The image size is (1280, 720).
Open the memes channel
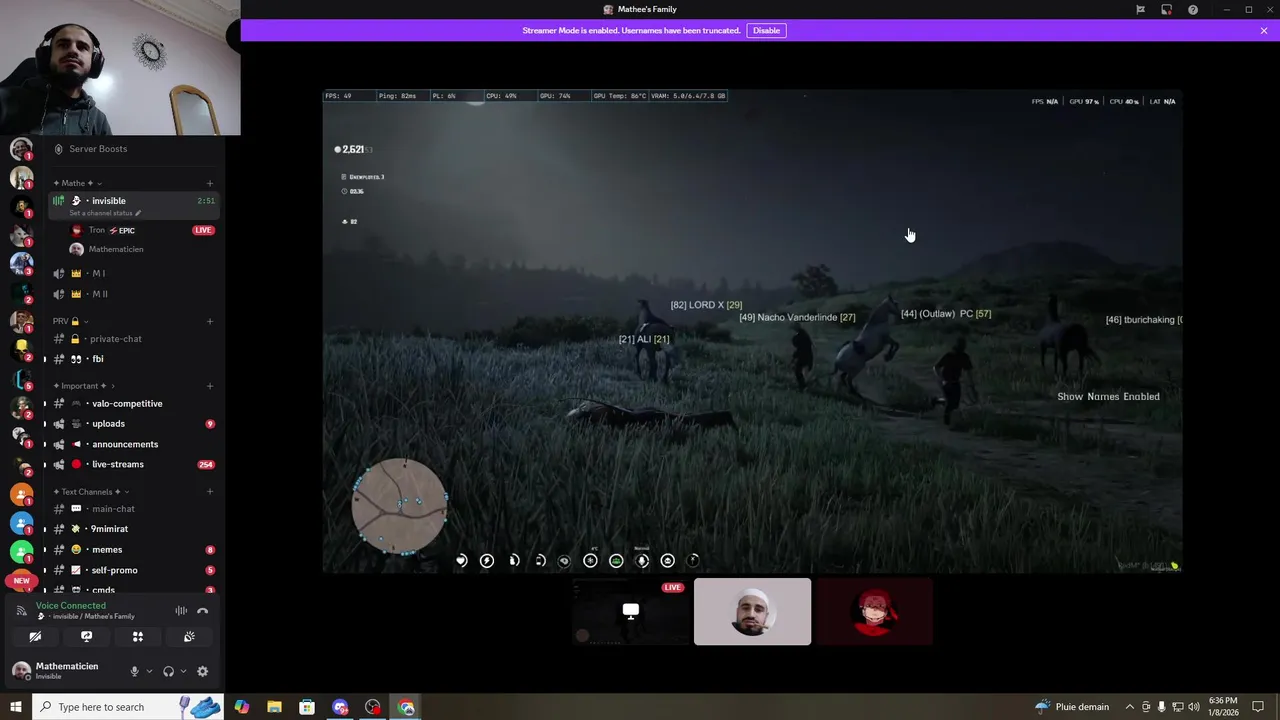133,550
